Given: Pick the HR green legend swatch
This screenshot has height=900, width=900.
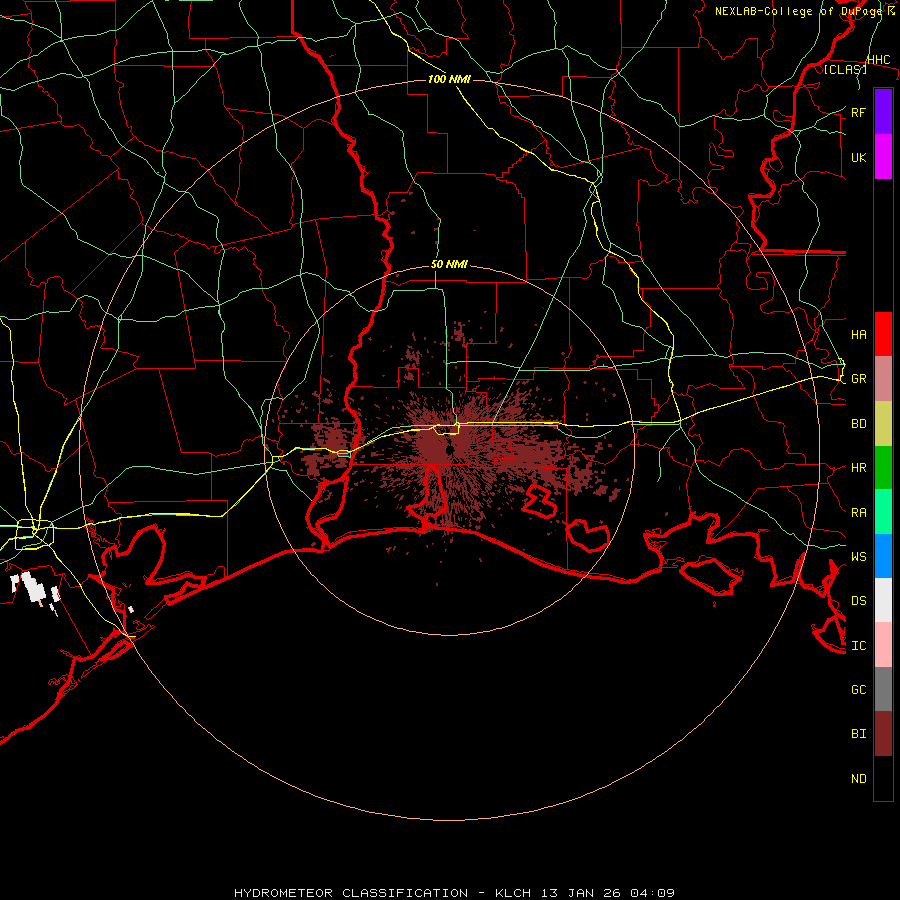Looking at the screenshot, I should [x=883, y=468].
